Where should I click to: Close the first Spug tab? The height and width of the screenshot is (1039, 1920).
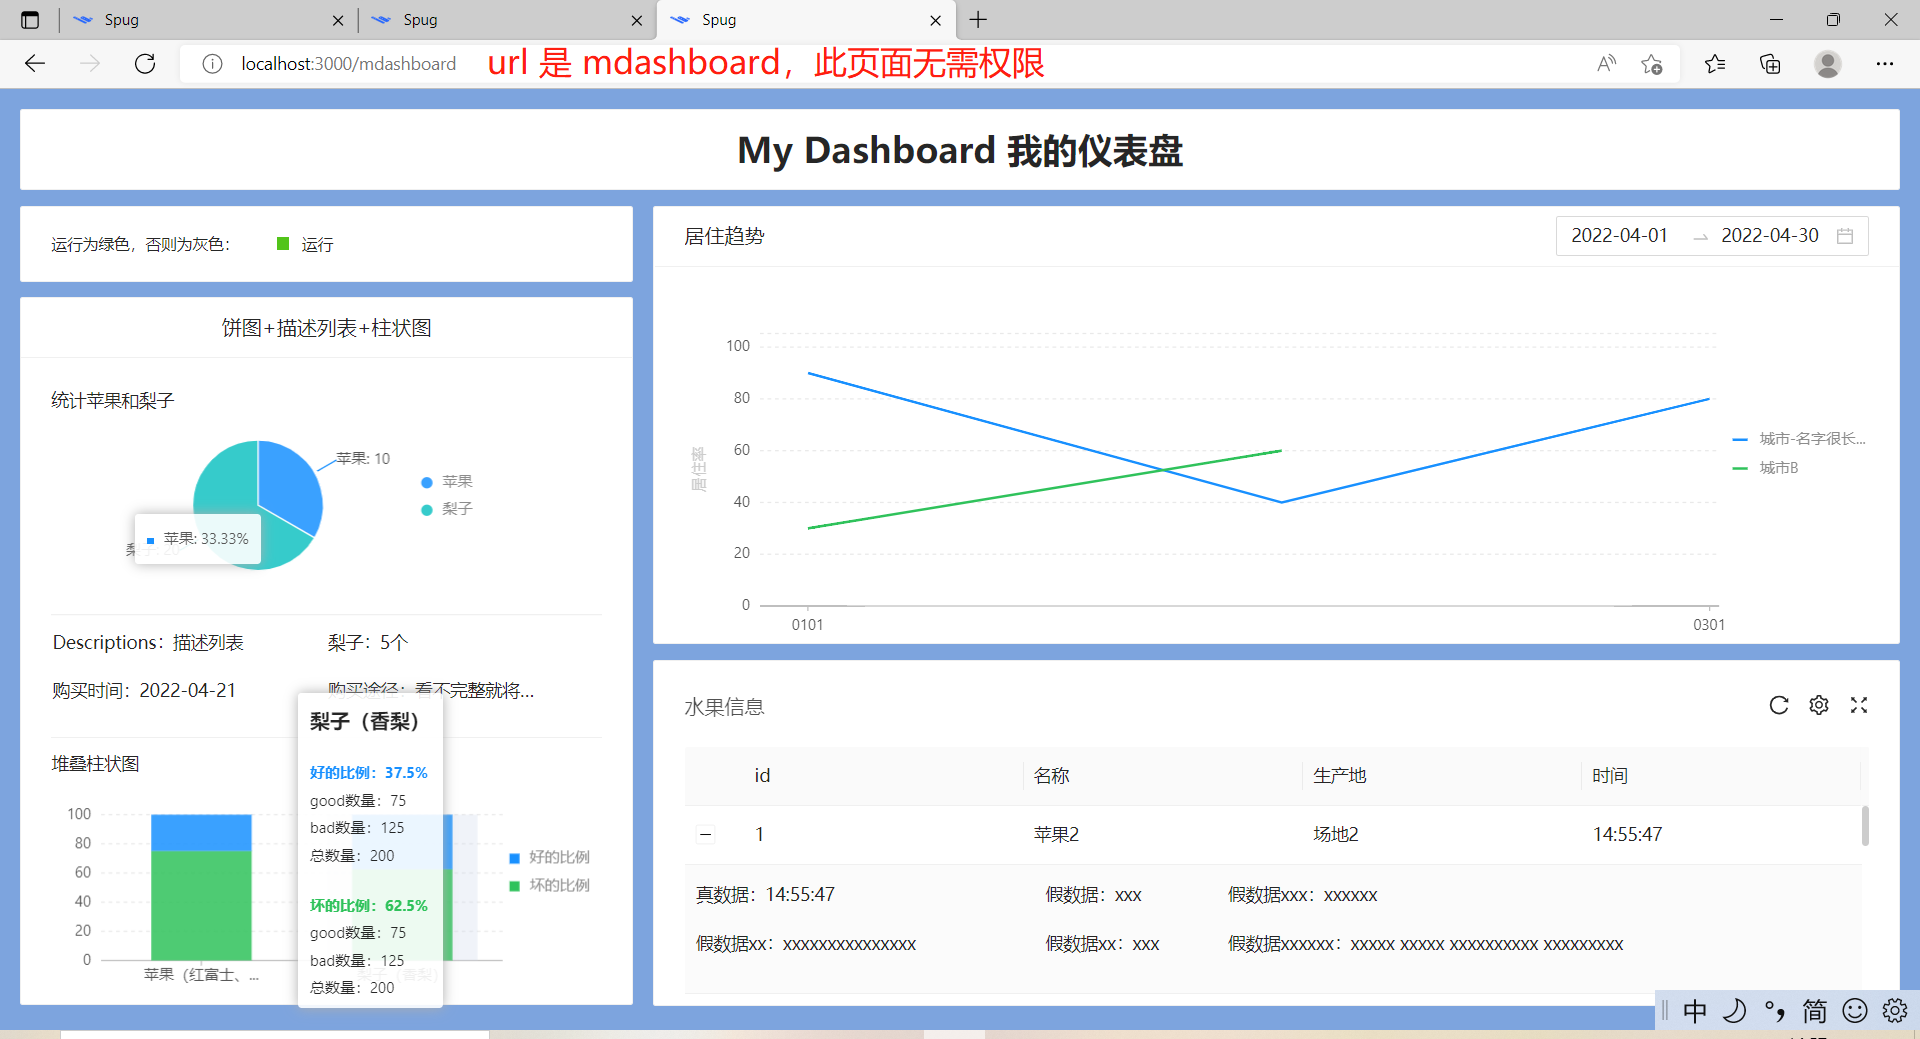(338, 20)
